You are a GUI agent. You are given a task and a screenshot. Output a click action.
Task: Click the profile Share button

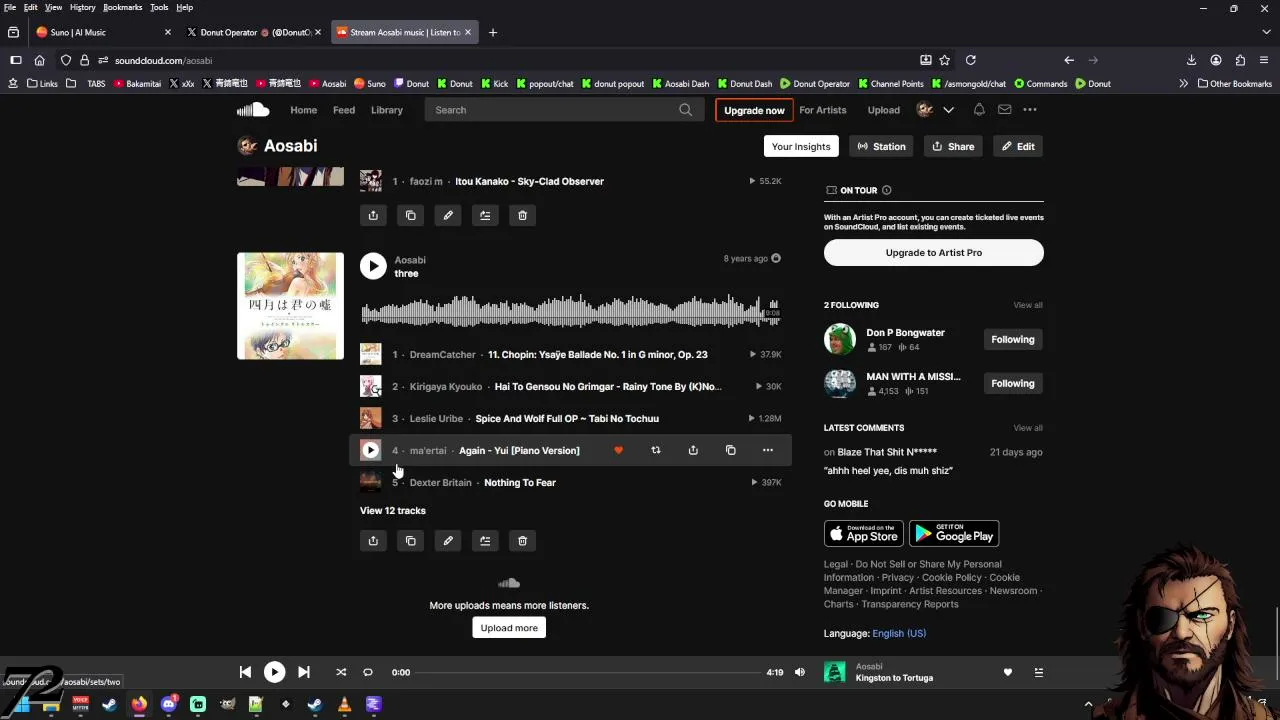tap(953, 146)
